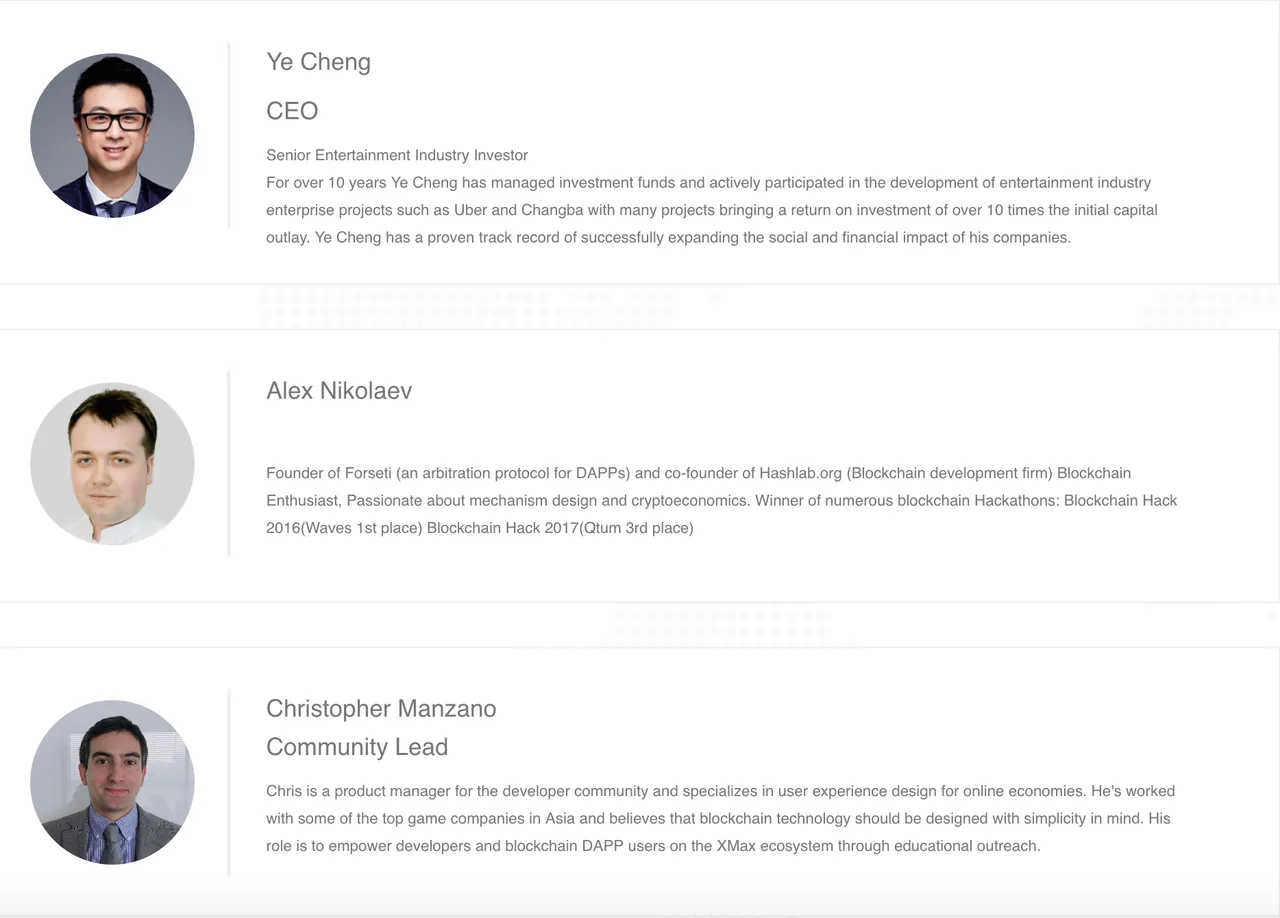
Task: Click Chris's bio starting 'Chris is a product manager'
Action: 720,818
